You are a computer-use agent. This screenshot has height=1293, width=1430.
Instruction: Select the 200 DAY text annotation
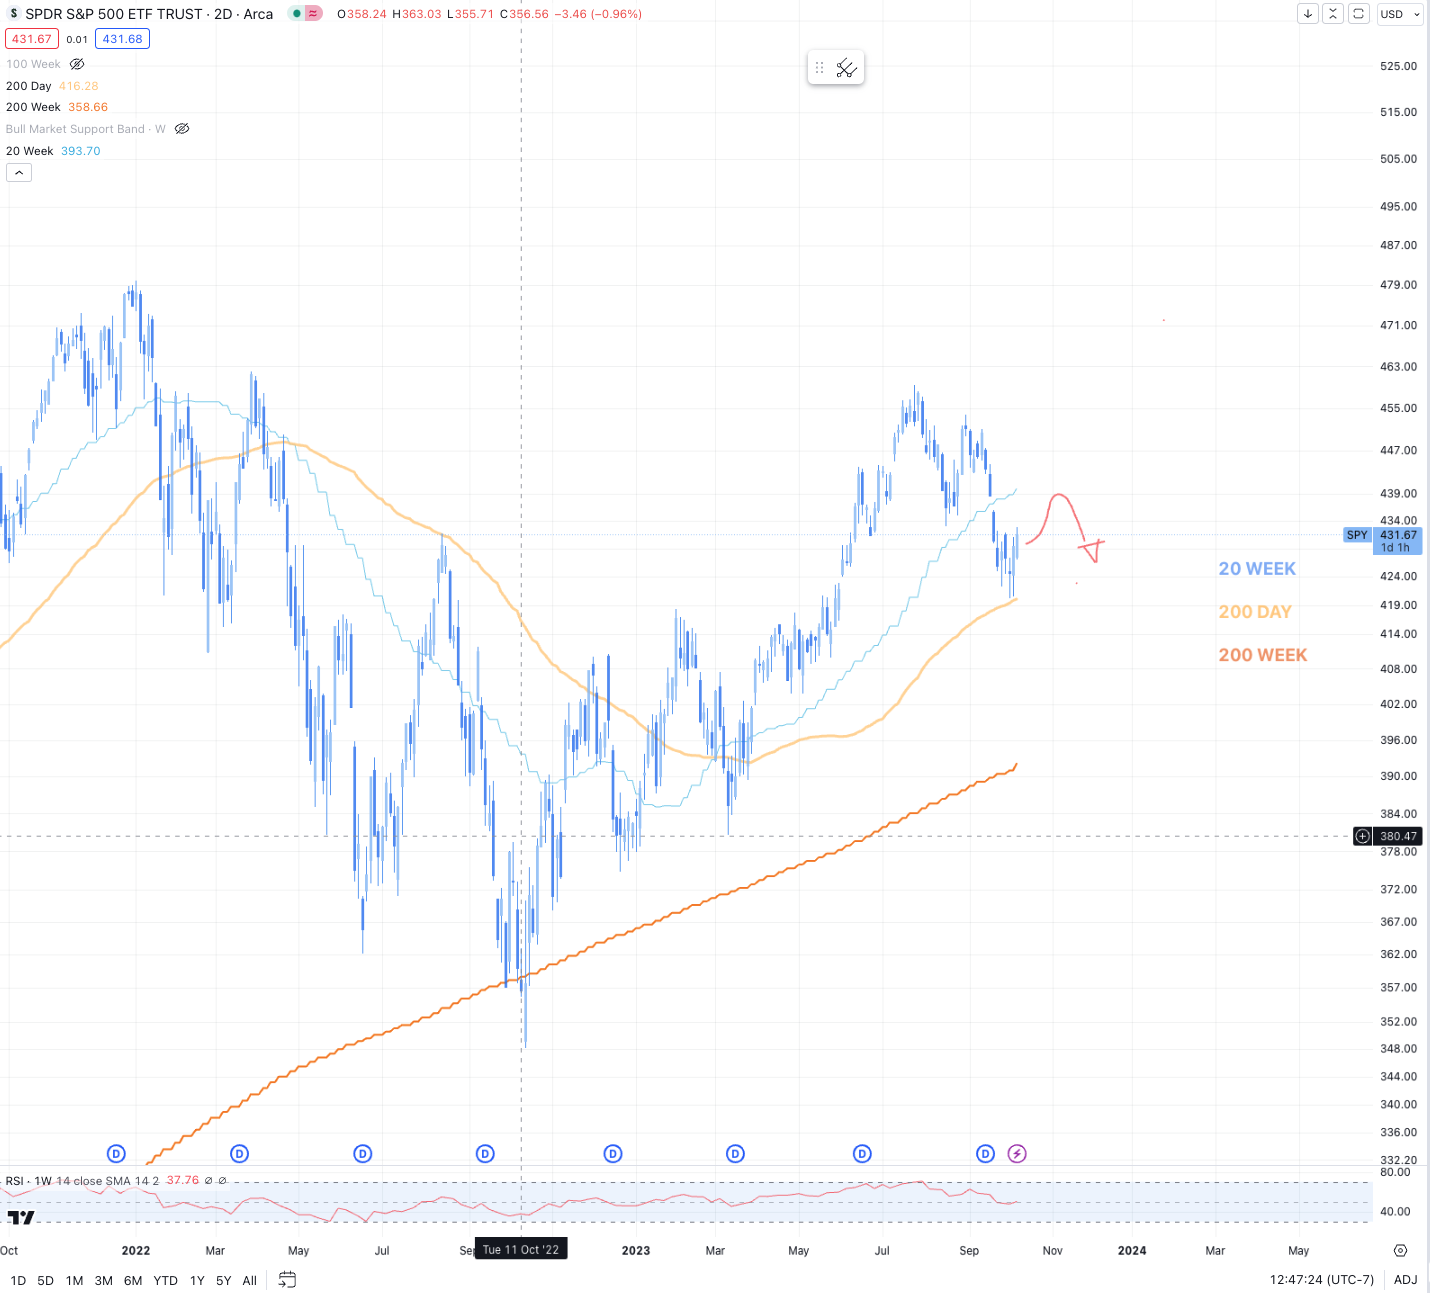point(1255,612)
